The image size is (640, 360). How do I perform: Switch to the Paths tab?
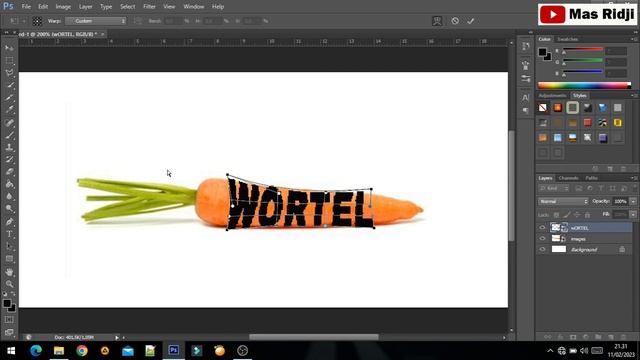591,178
